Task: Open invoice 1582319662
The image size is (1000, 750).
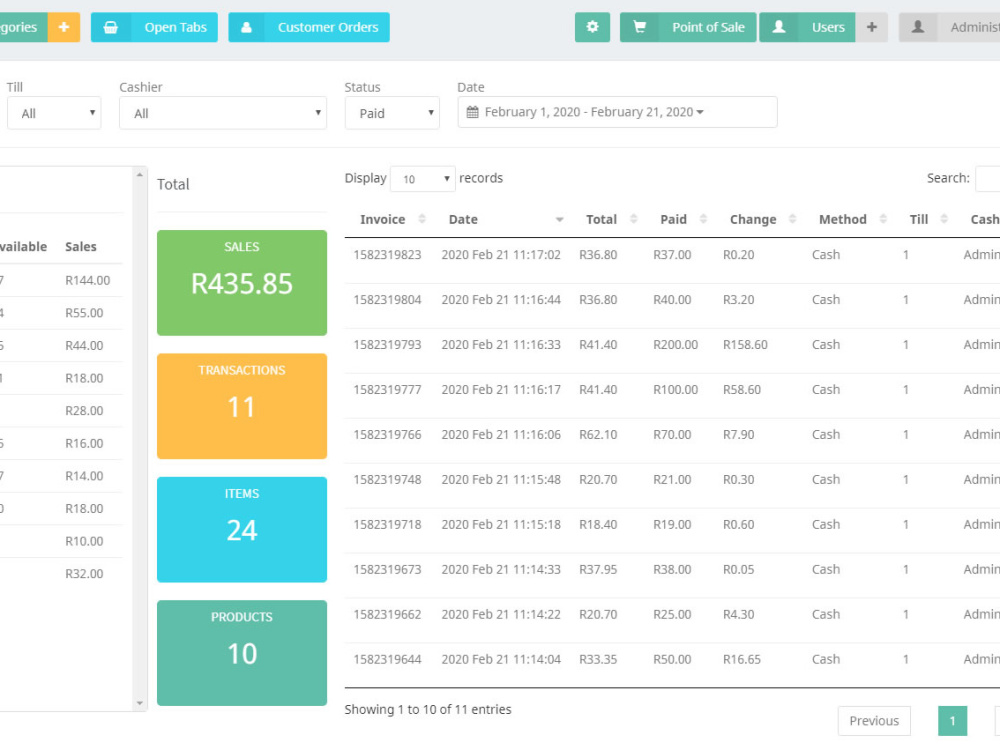Action: coord(387,614)
